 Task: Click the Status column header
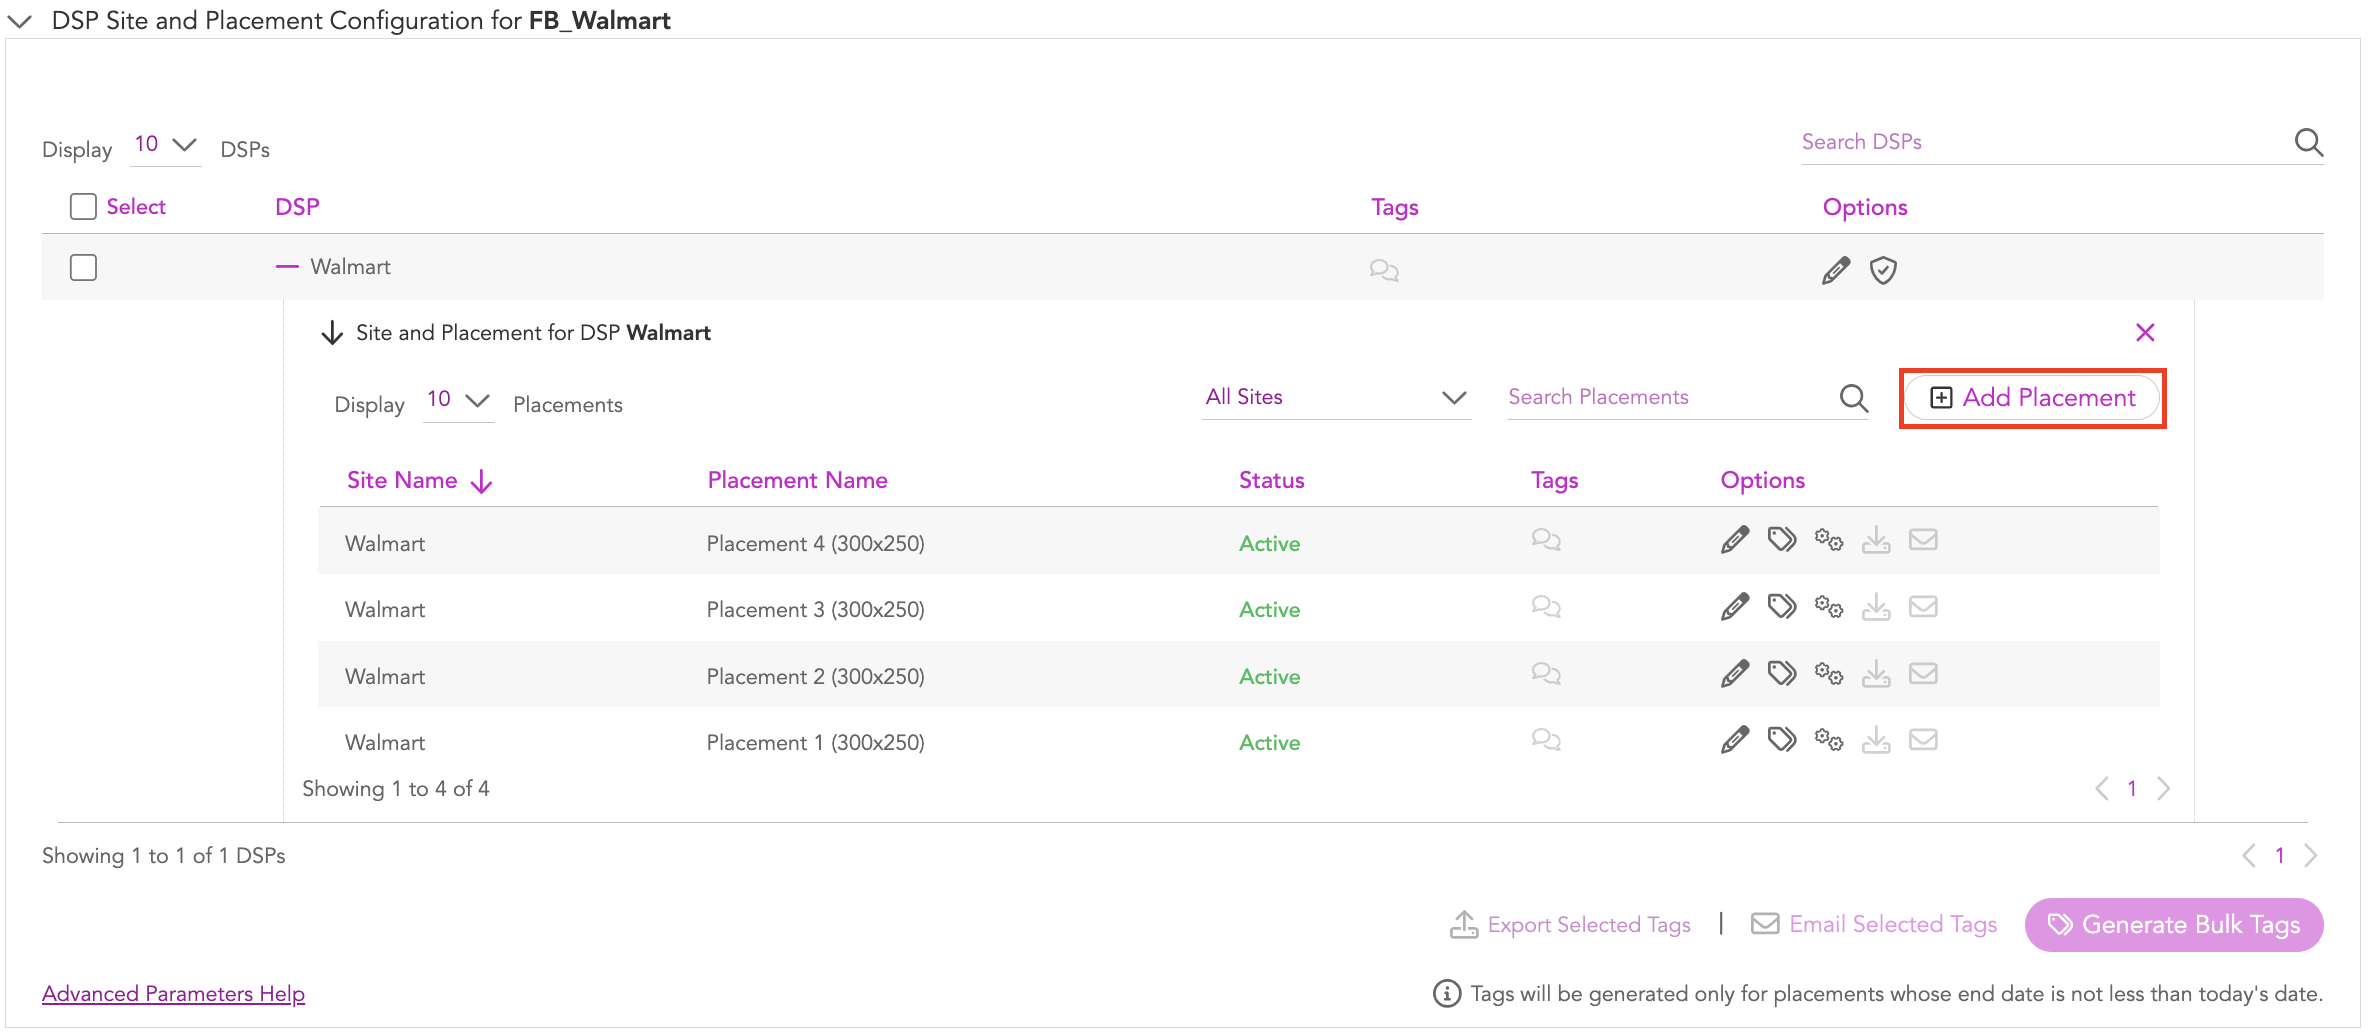[1271, 480]
